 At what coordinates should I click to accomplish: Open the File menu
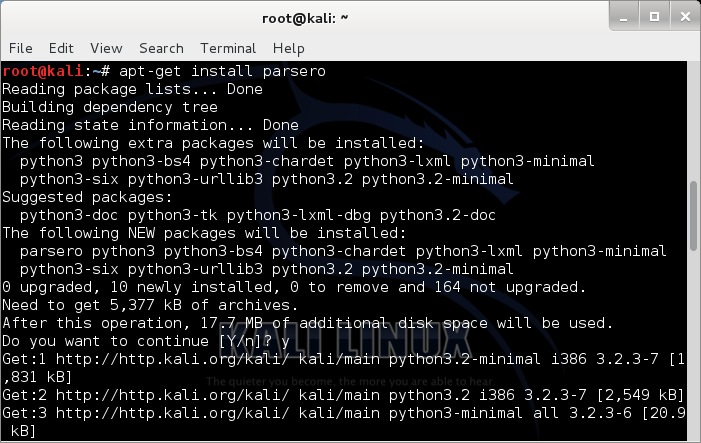point(21,48)
